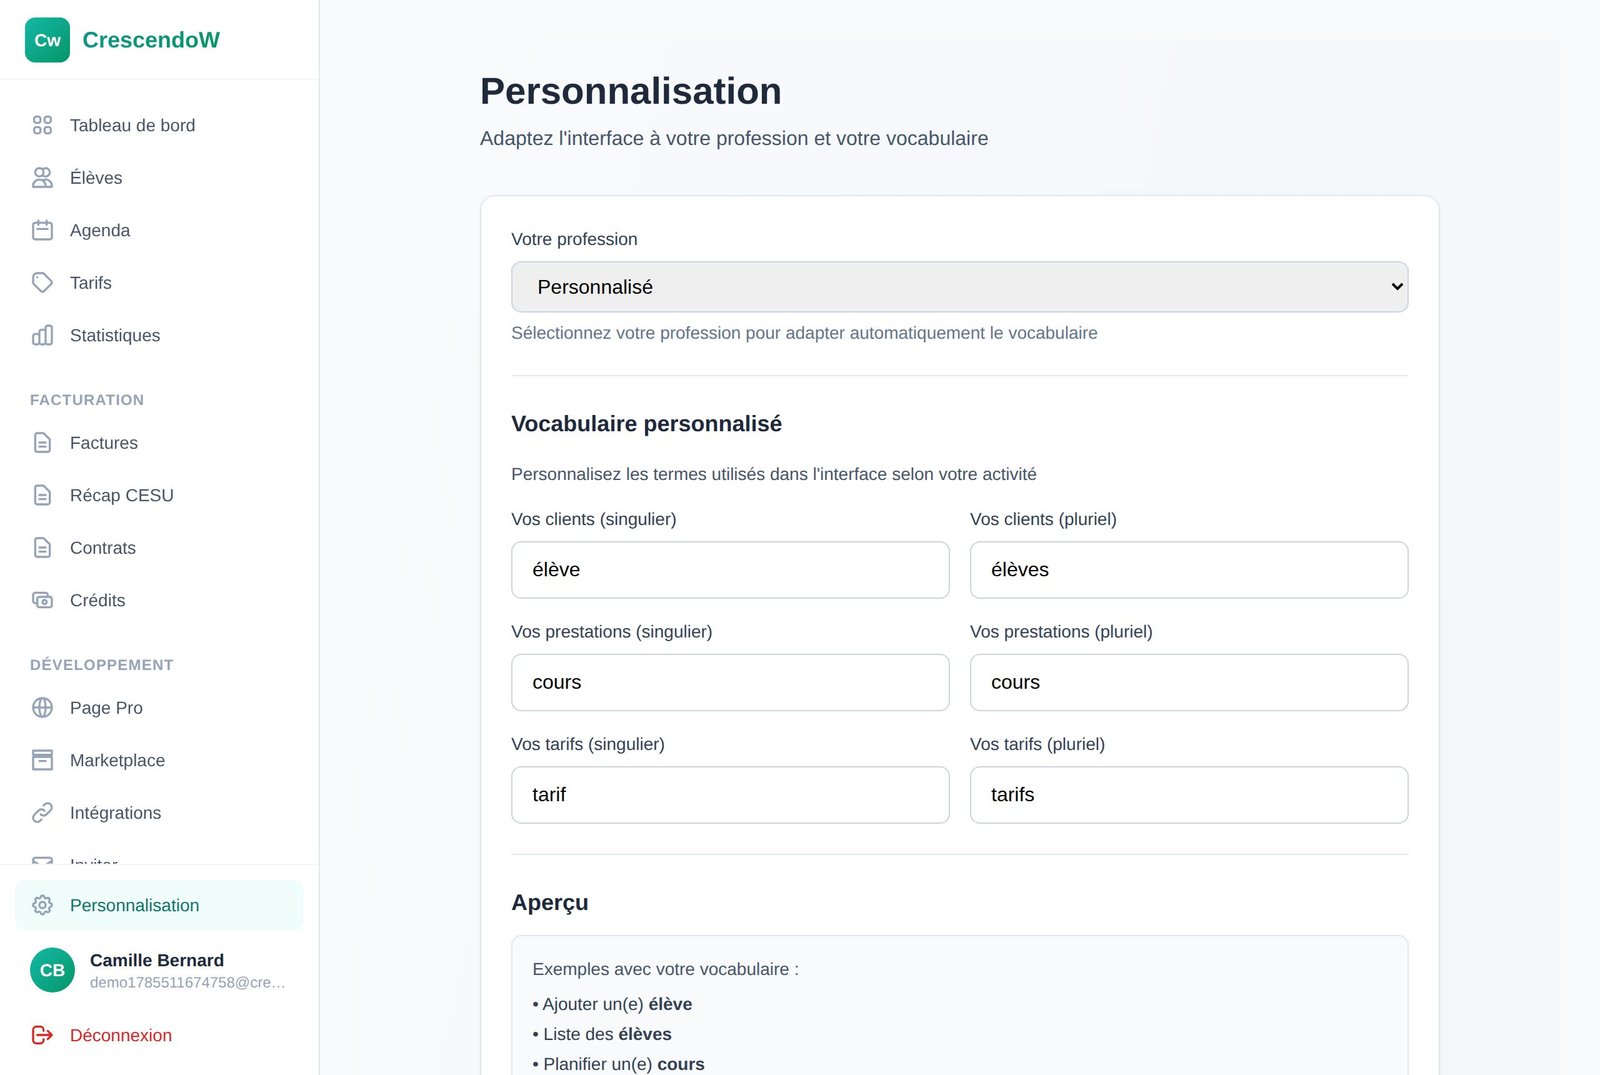Click the Contrats document icon
Screen dimensions: 1600x1075
(42, 548)
